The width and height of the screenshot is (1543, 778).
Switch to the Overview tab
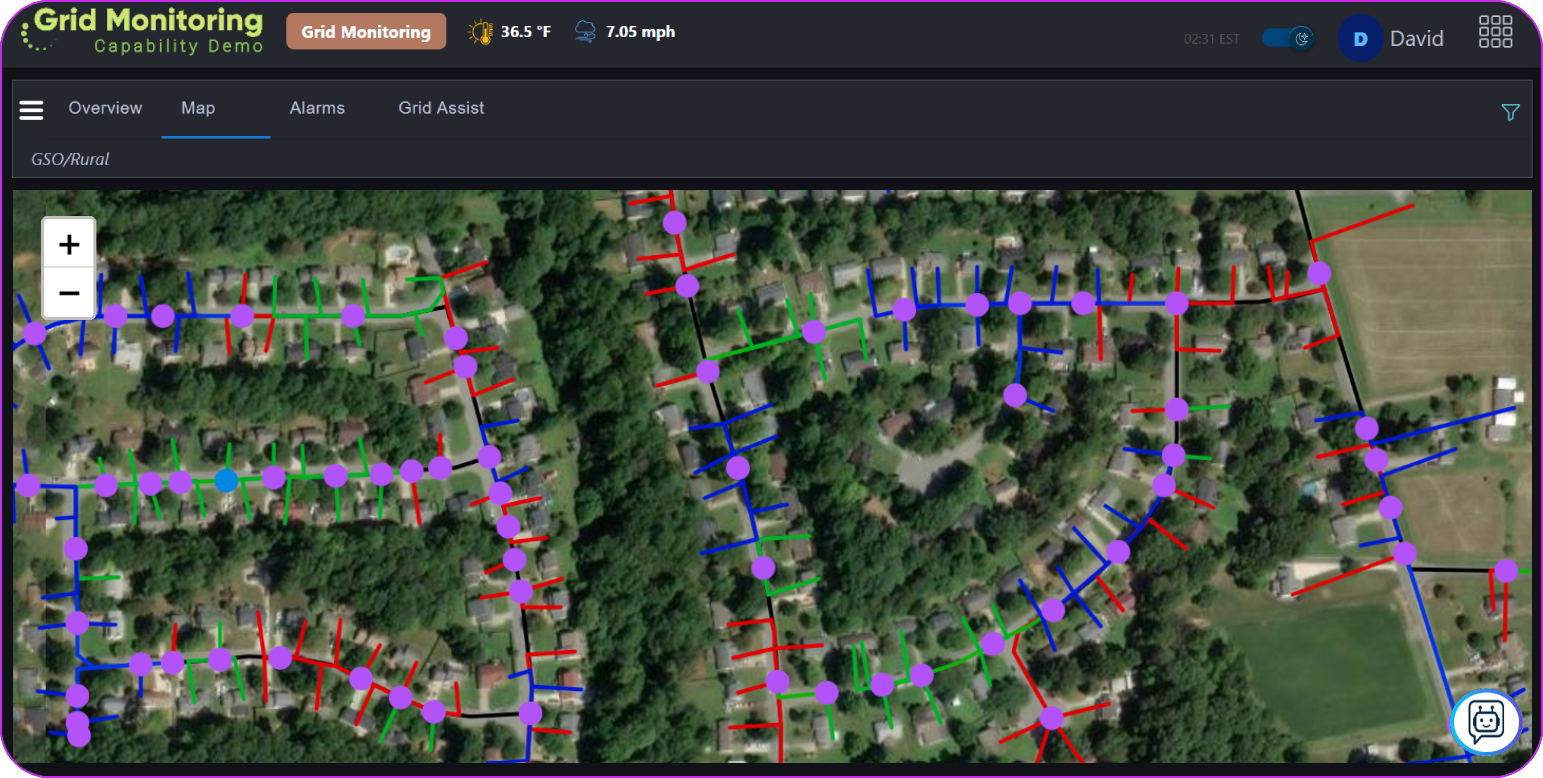click(x=105, y=108)
